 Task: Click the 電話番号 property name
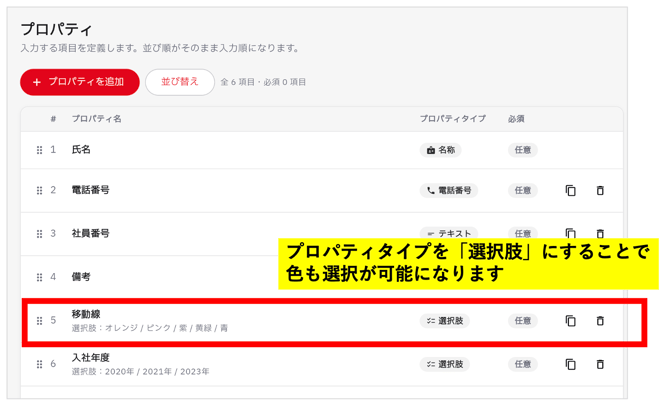coord(91,190)
